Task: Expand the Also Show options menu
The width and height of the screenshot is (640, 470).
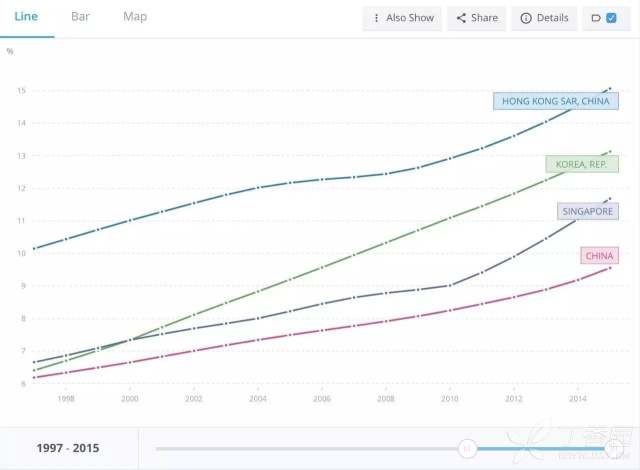Action: (402, 18)
